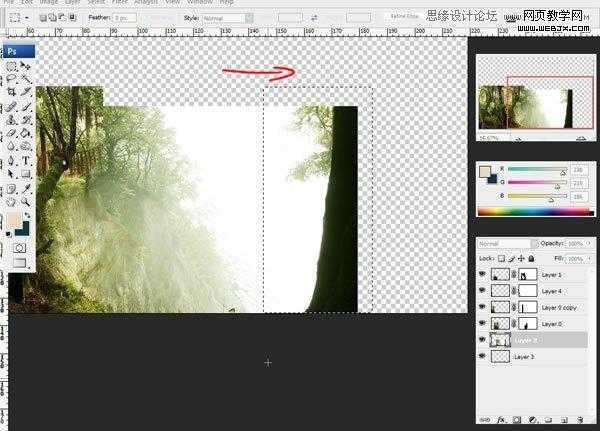Viewport: 600px width, 431px height.
Task: Select the Crop tool
Action: coord(11,91)
